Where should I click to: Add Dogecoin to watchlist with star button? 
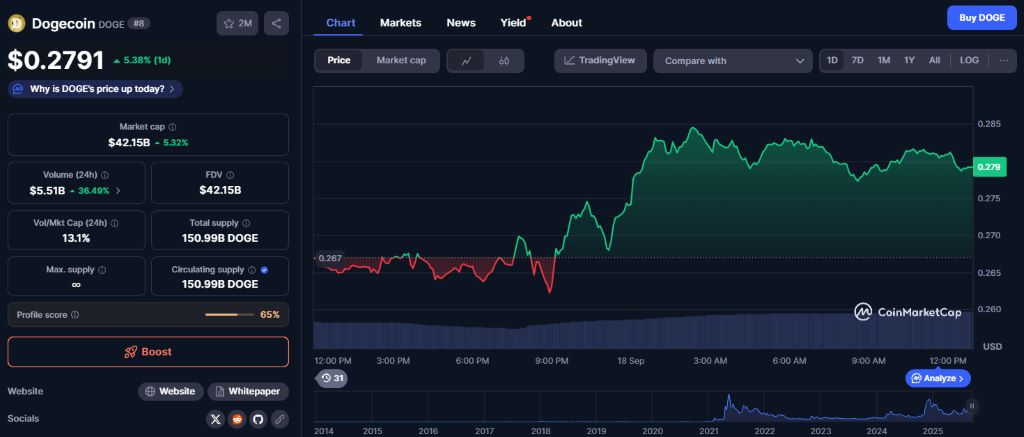(x=237, y=23)
